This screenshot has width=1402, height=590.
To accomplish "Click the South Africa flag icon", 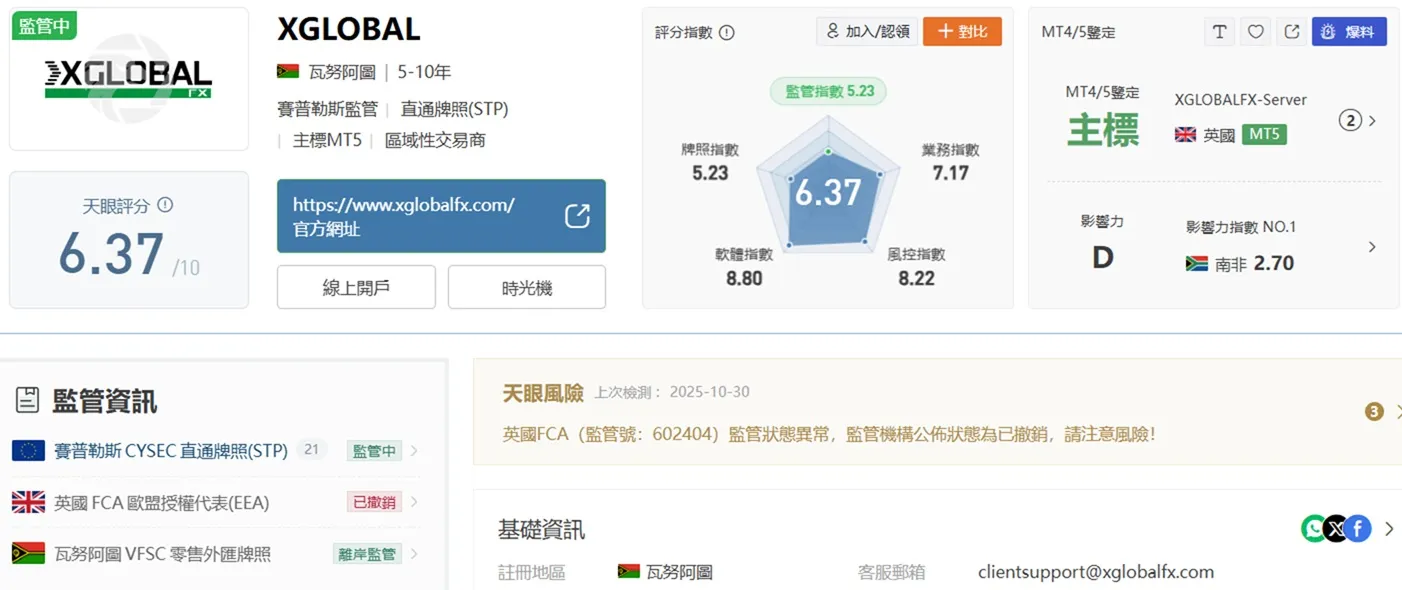I will coord(1197,264).
